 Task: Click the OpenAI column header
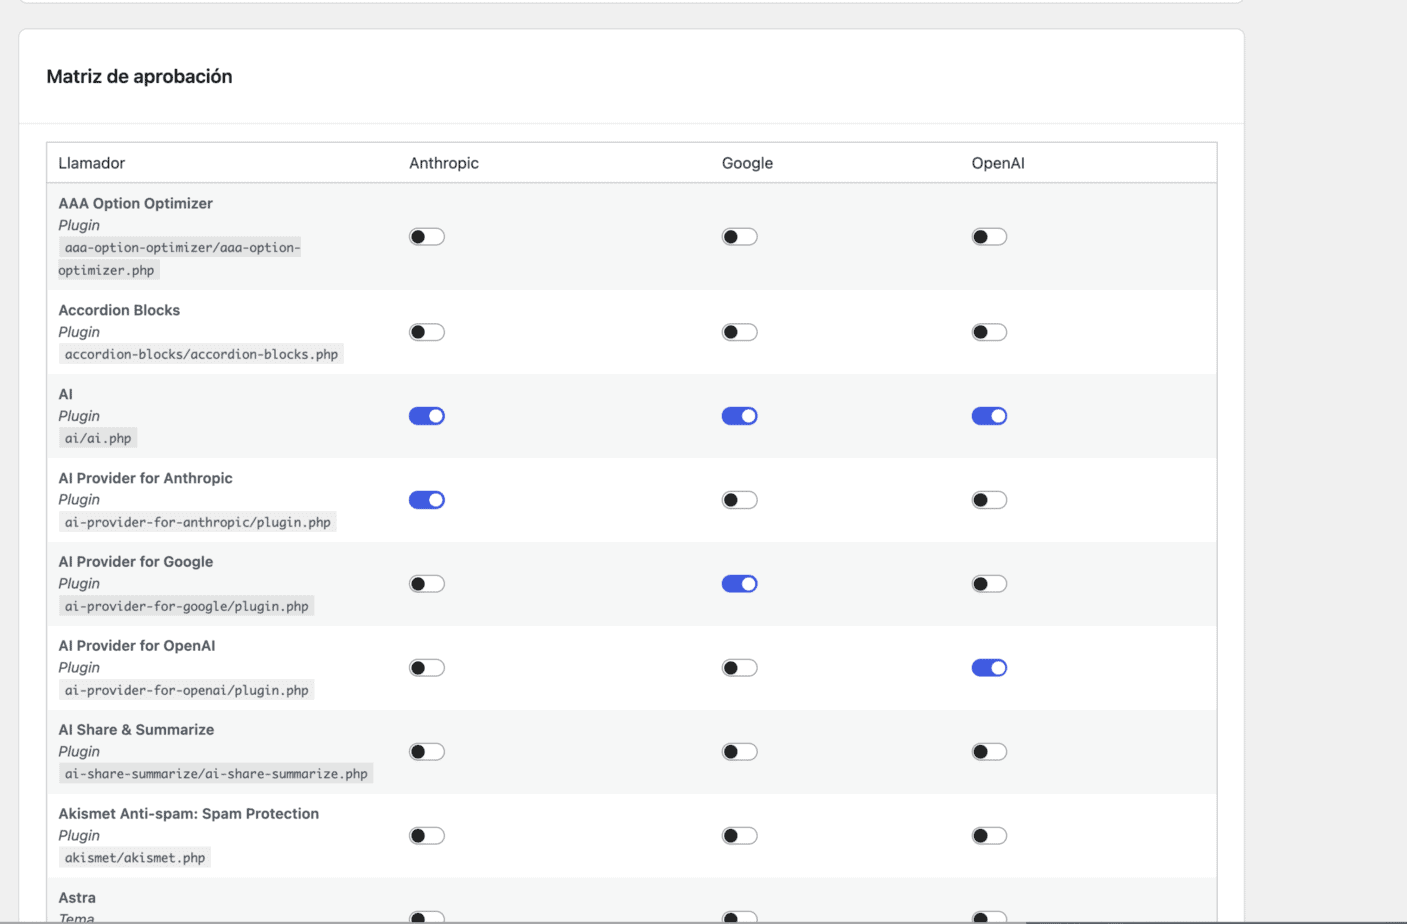(x=998, y=163)
